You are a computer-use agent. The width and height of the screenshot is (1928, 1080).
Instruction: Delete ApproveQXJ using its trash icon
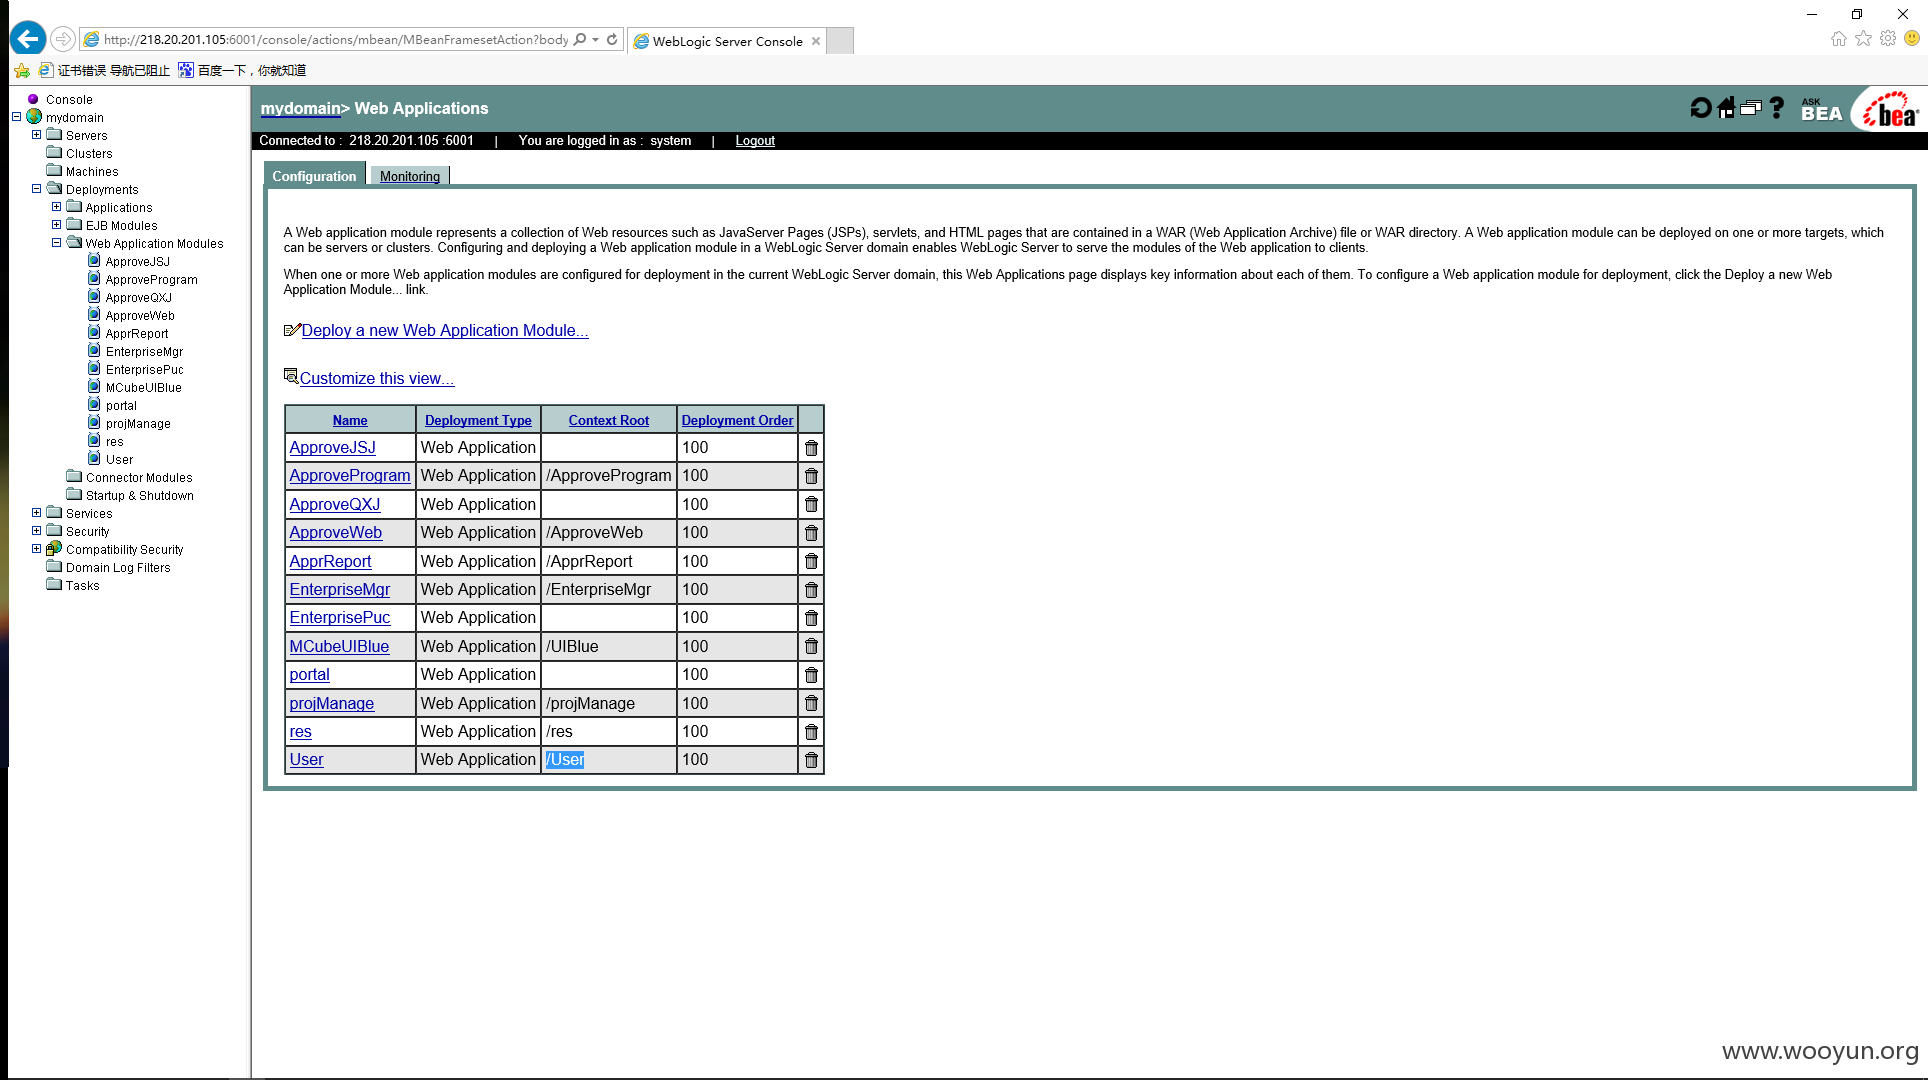(811, 505)
